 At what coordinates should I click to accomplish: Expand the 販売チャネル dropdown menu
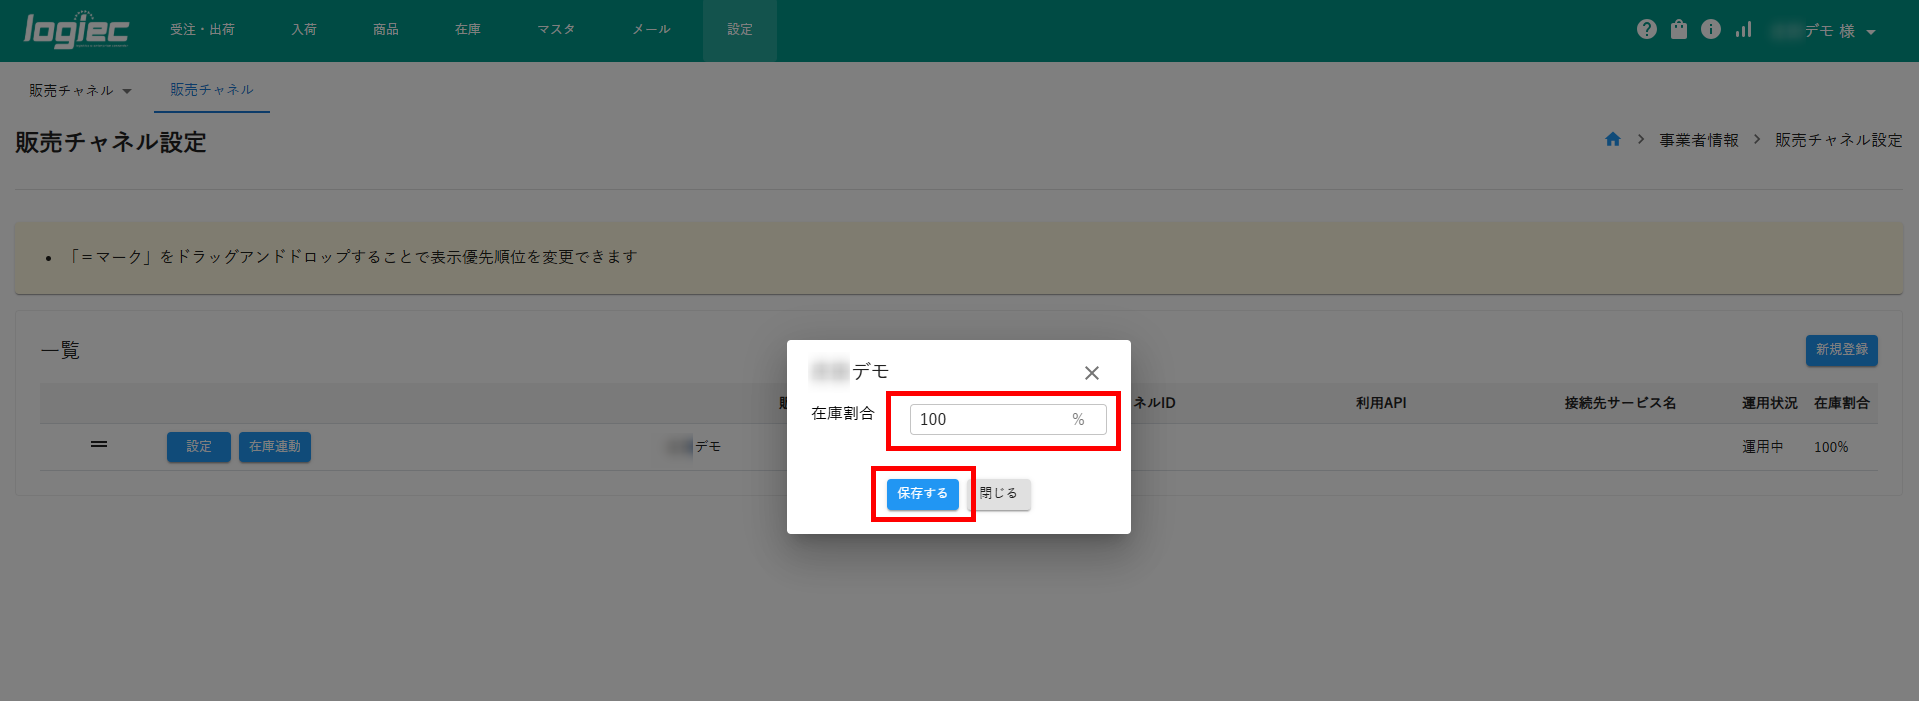tap(80, 91)
